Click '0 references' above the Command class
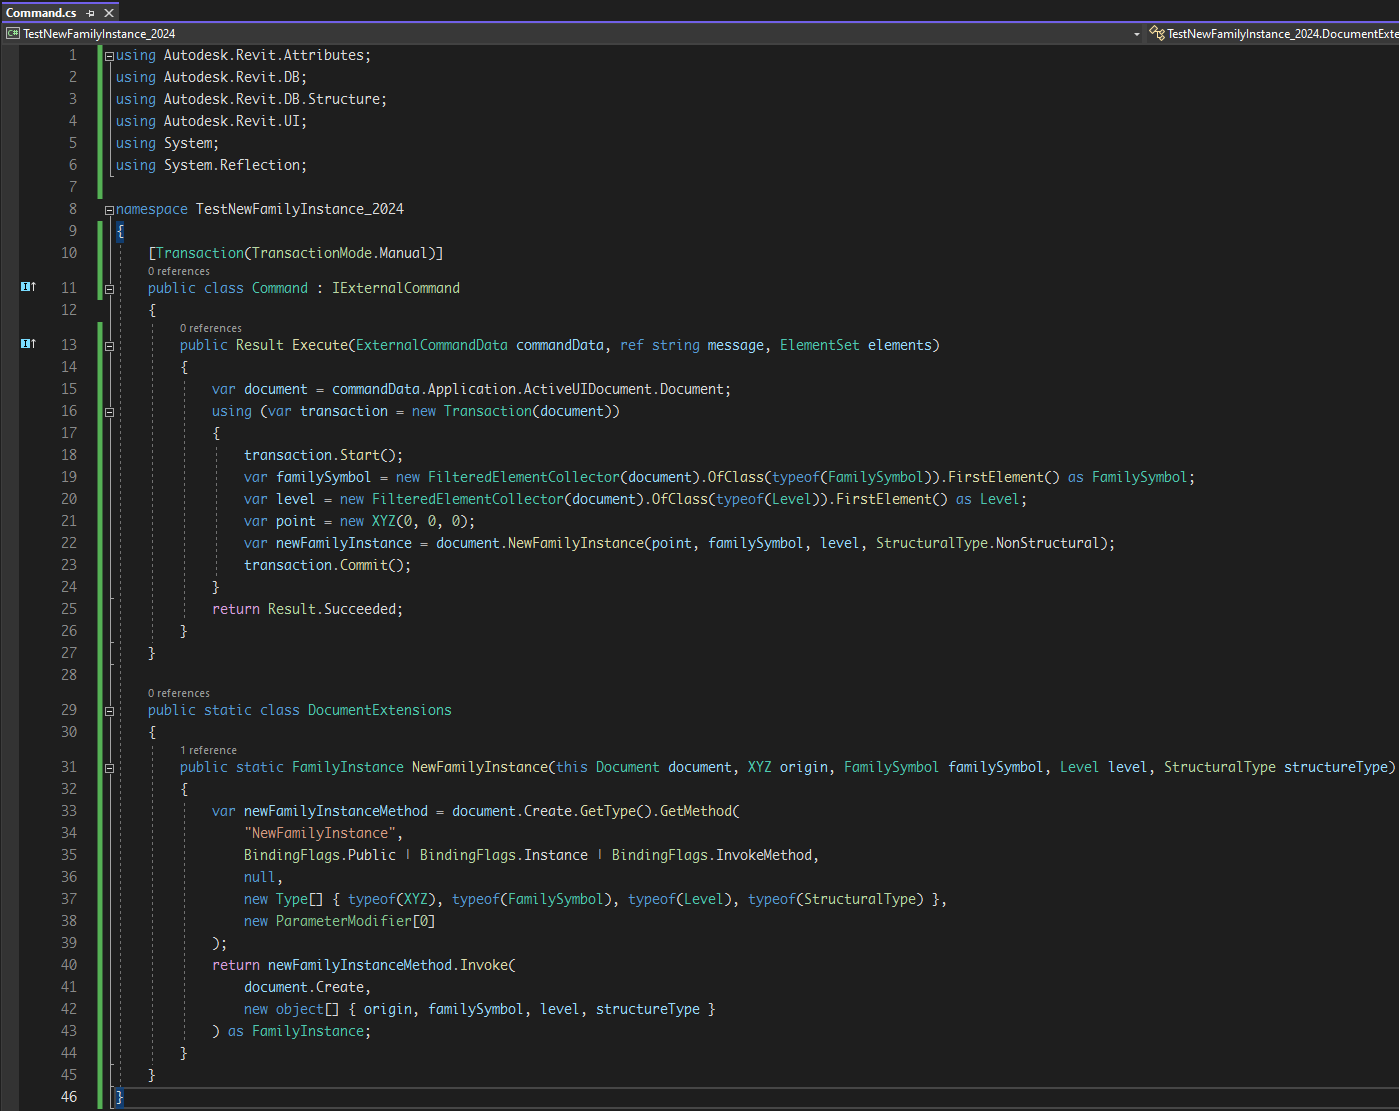 point(178,270)
